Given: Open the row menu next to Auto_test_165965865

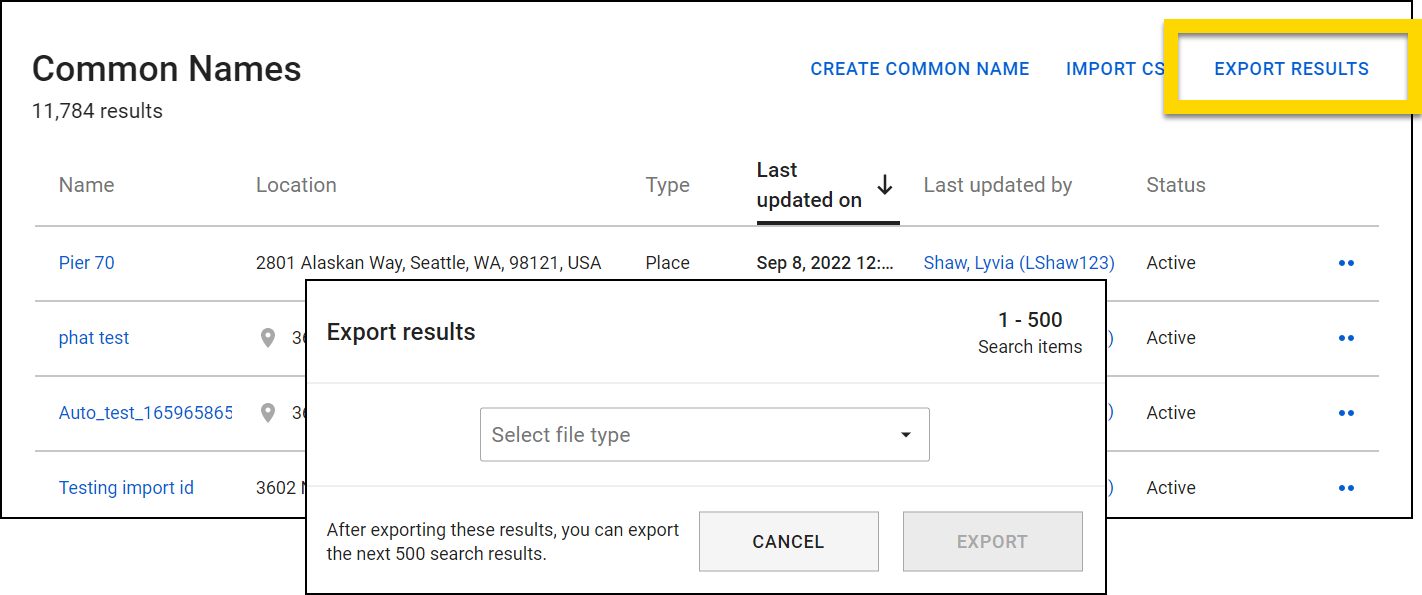Looking at the screenshot, I should tap(1346, 412).
